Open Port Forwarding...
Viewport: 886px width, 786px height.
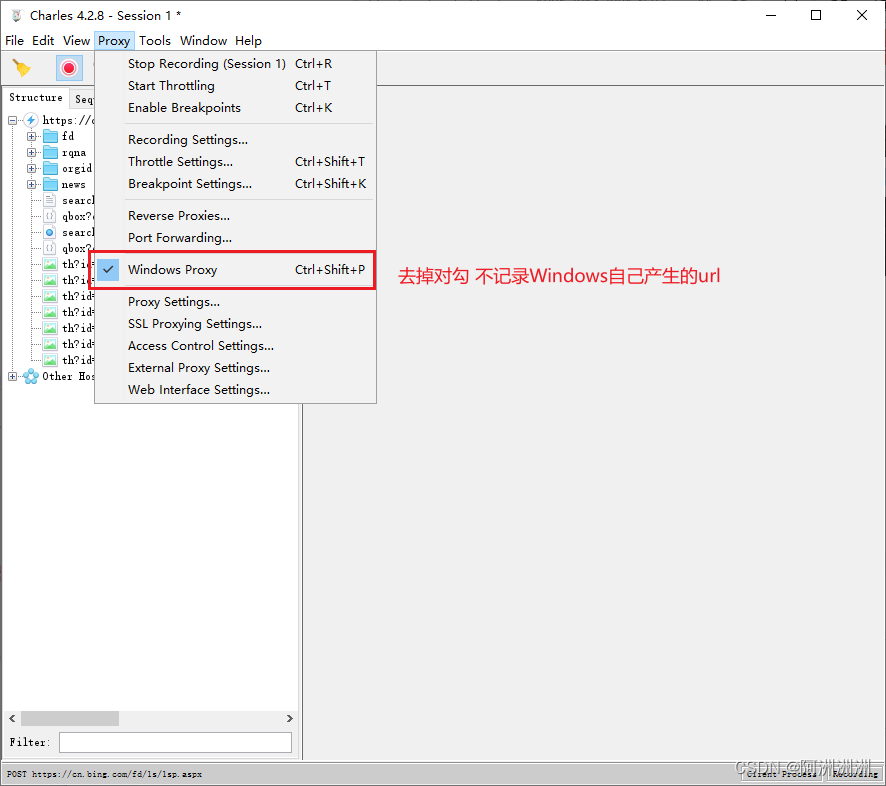pos(236,238)
